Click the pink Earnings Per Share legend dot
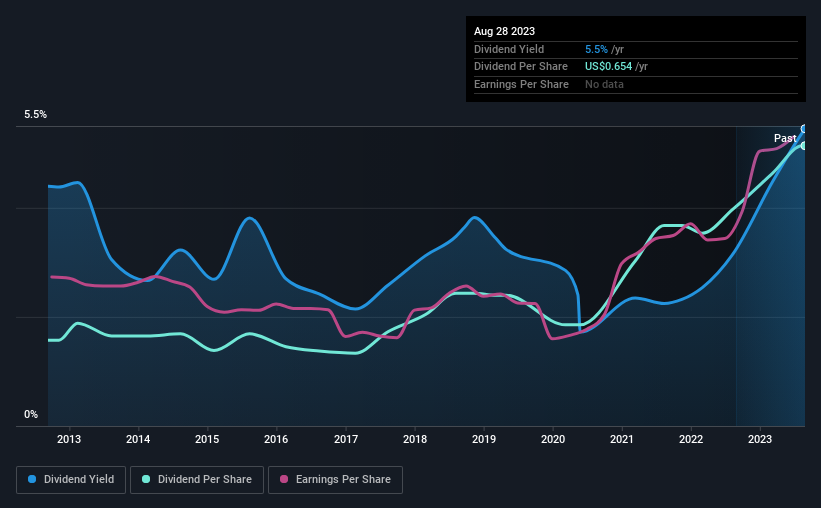The image size is (821, 508). [284, 479]
